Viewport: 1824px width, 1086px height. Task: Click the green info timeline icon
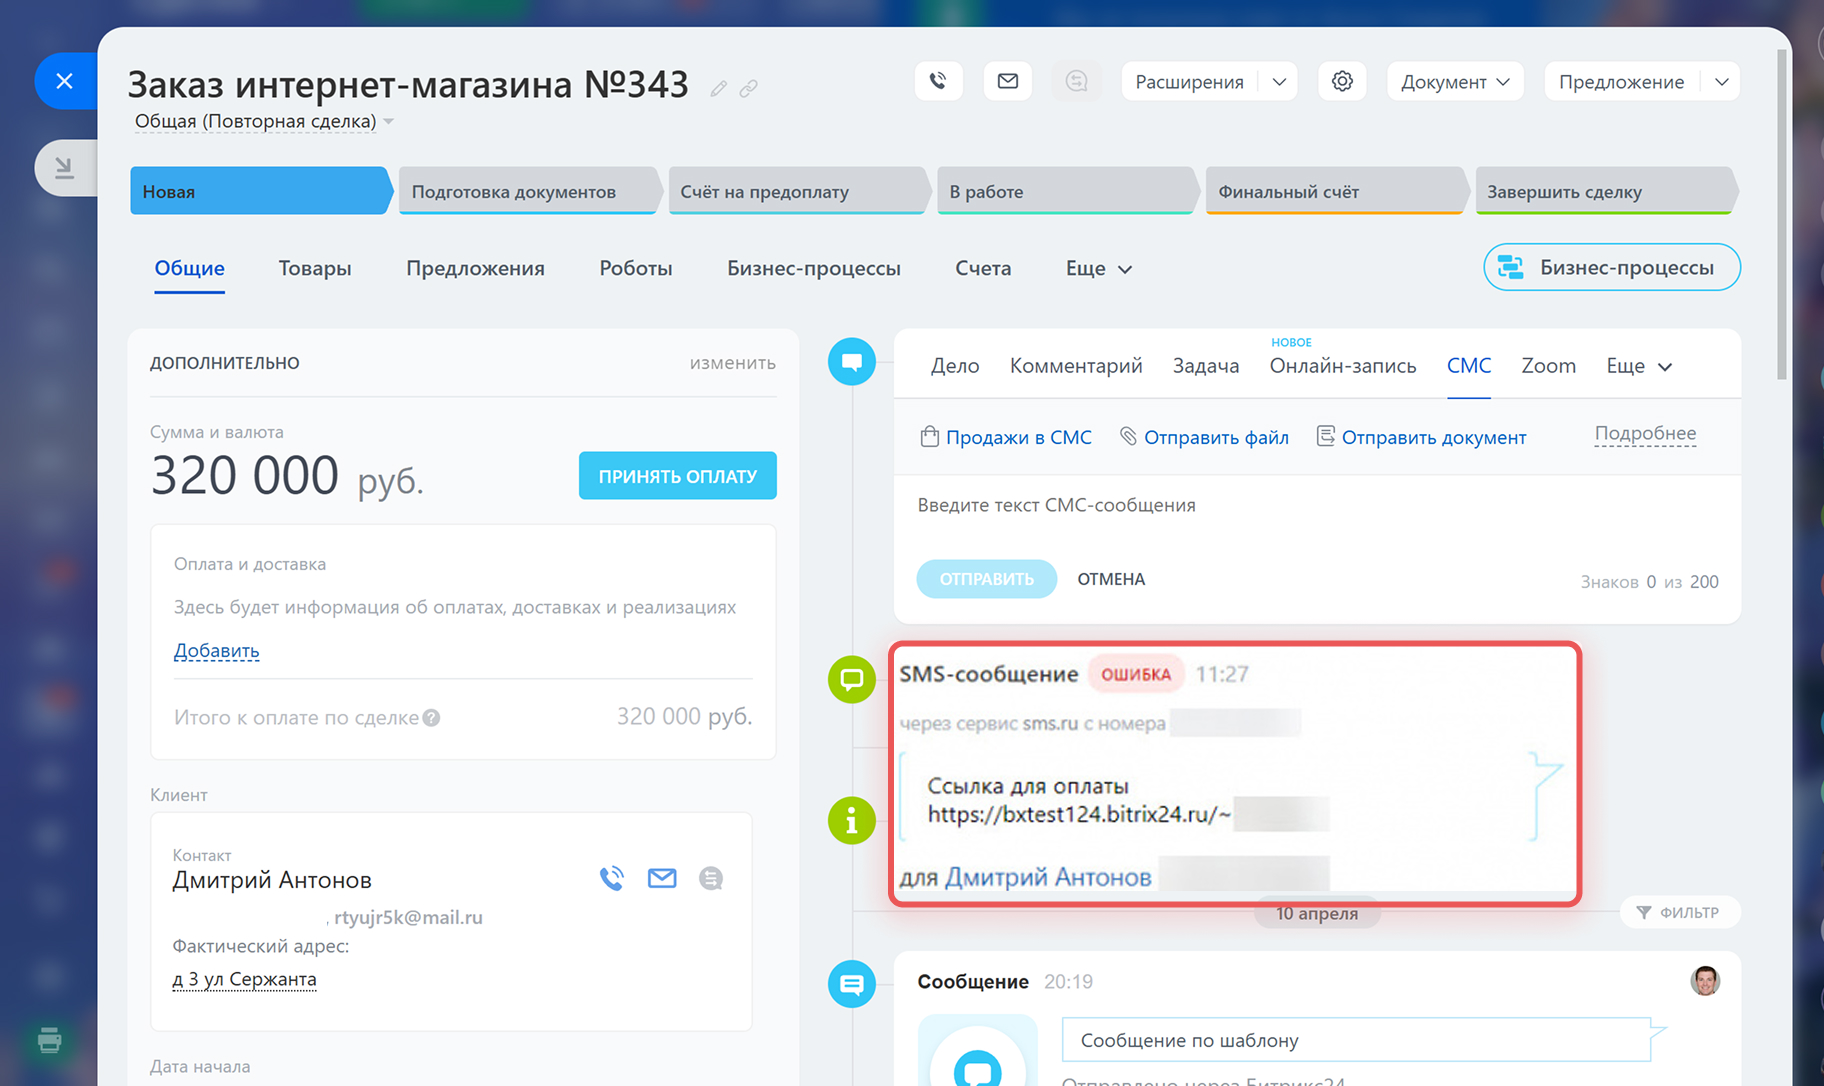pos(852,820)
